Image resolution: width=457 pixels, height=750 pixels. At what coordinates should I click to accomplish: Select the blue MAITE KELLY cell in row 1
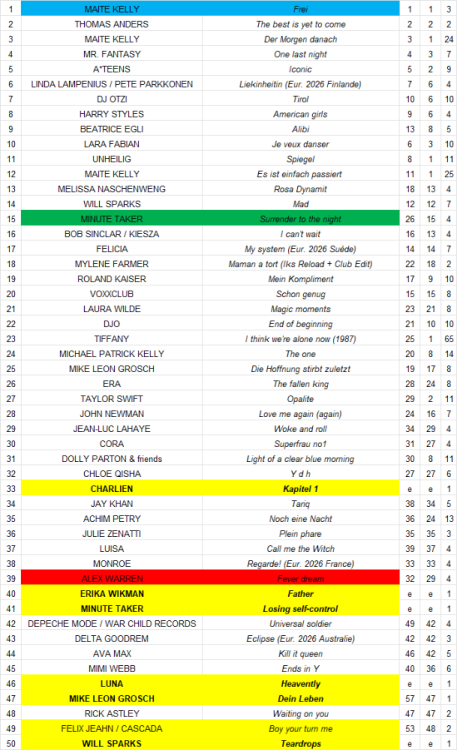(111, 9)
